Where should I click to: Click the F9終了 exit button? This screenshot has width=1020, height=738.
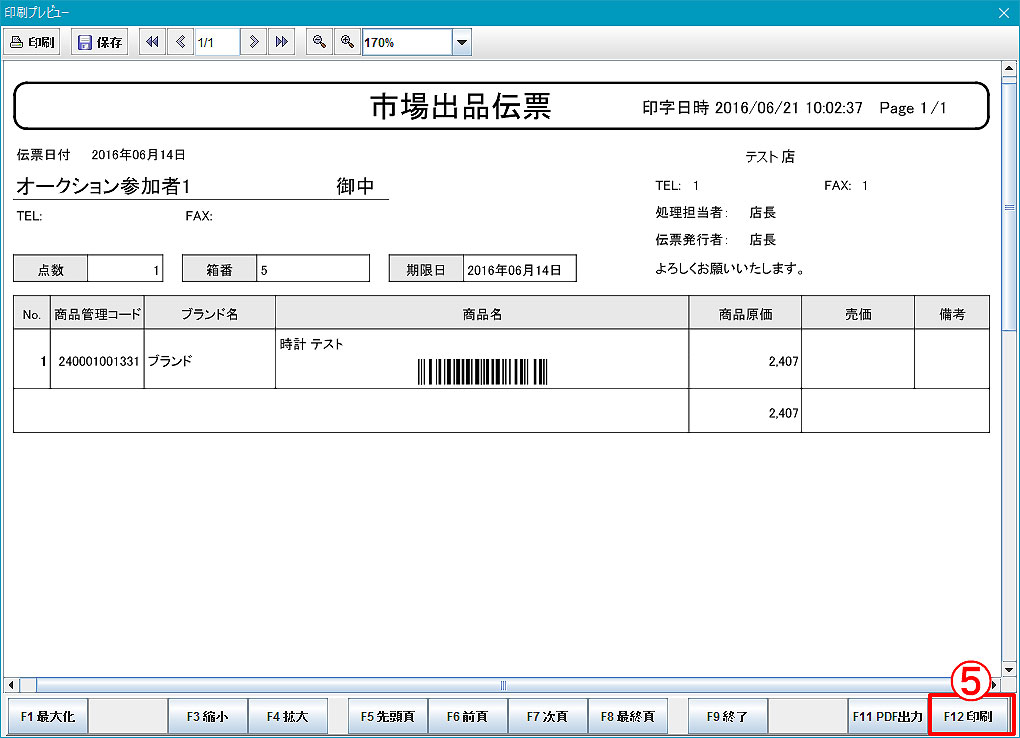click(727, 715)
